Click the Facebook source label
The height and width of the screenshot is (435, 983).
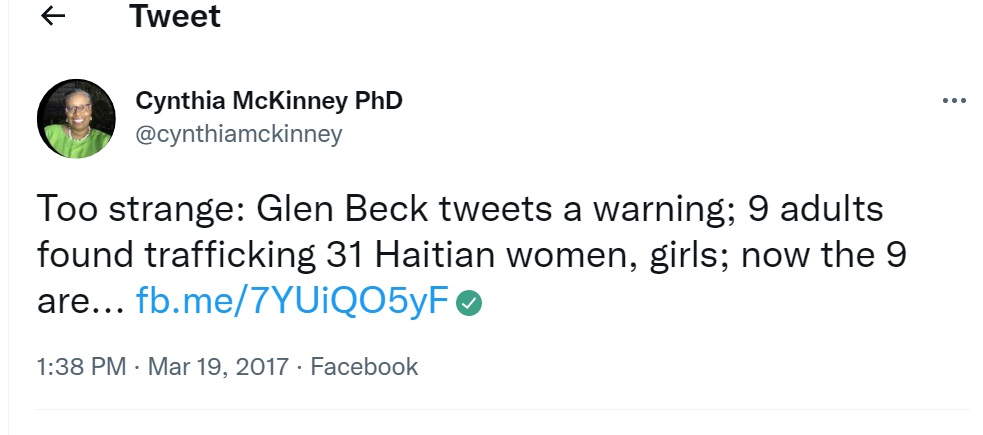(364, 367)
